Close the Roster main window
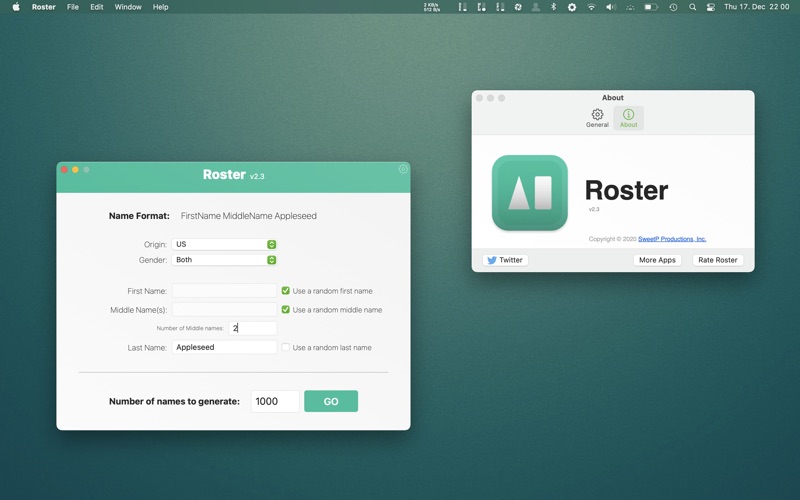Image resolution: width=800 pixels, height=500 pixels. click(x=64, y=169)
